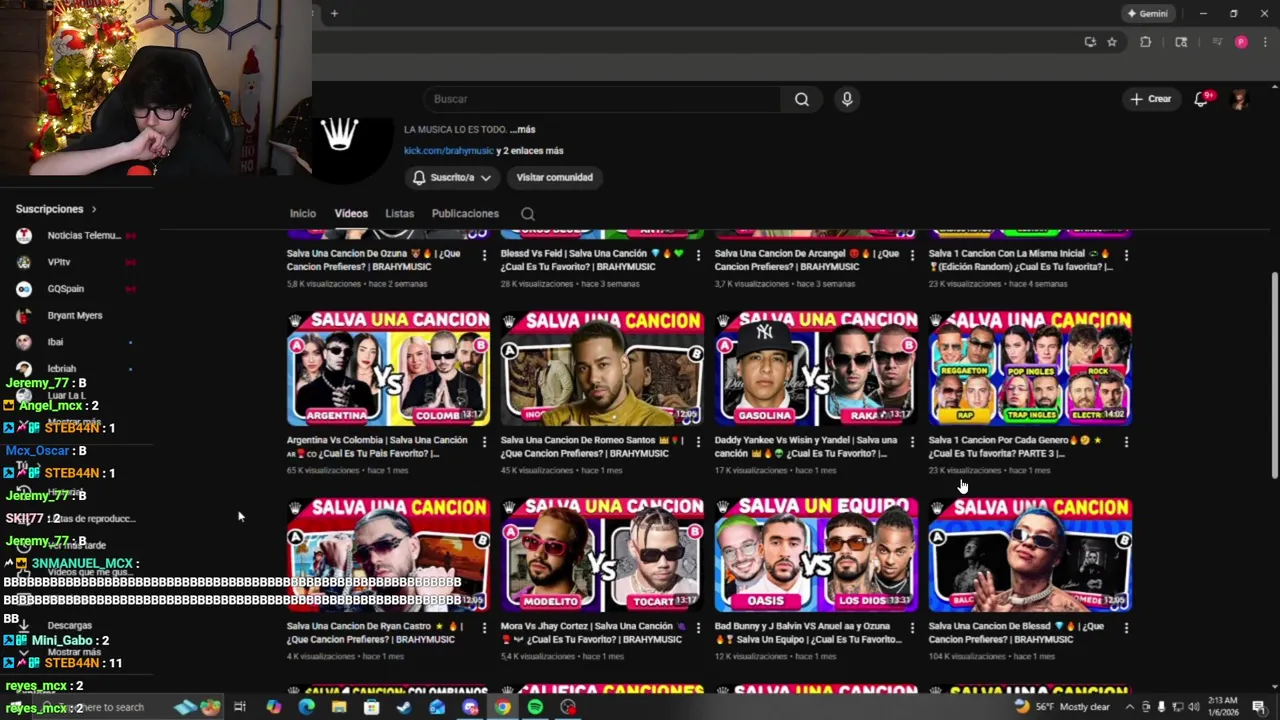Open Chrome side panel search icon
1280x720 pixels.
[1181, 42]
